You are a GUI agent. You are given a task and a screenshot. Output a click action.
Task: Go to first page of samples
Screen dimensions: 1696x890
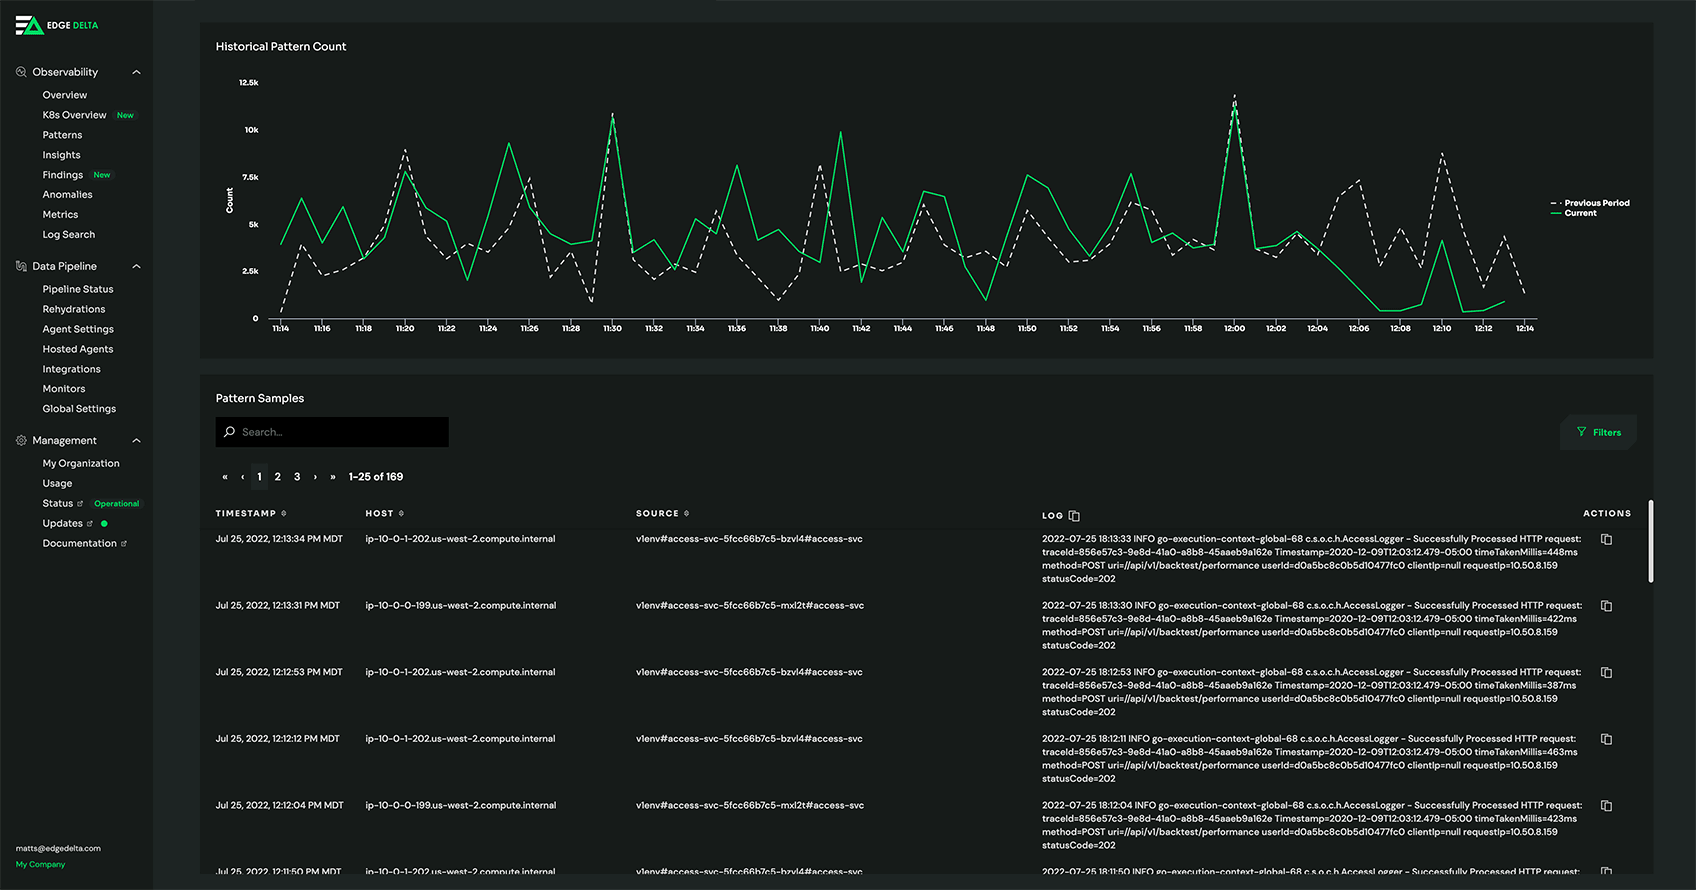(x=225, y=477)
